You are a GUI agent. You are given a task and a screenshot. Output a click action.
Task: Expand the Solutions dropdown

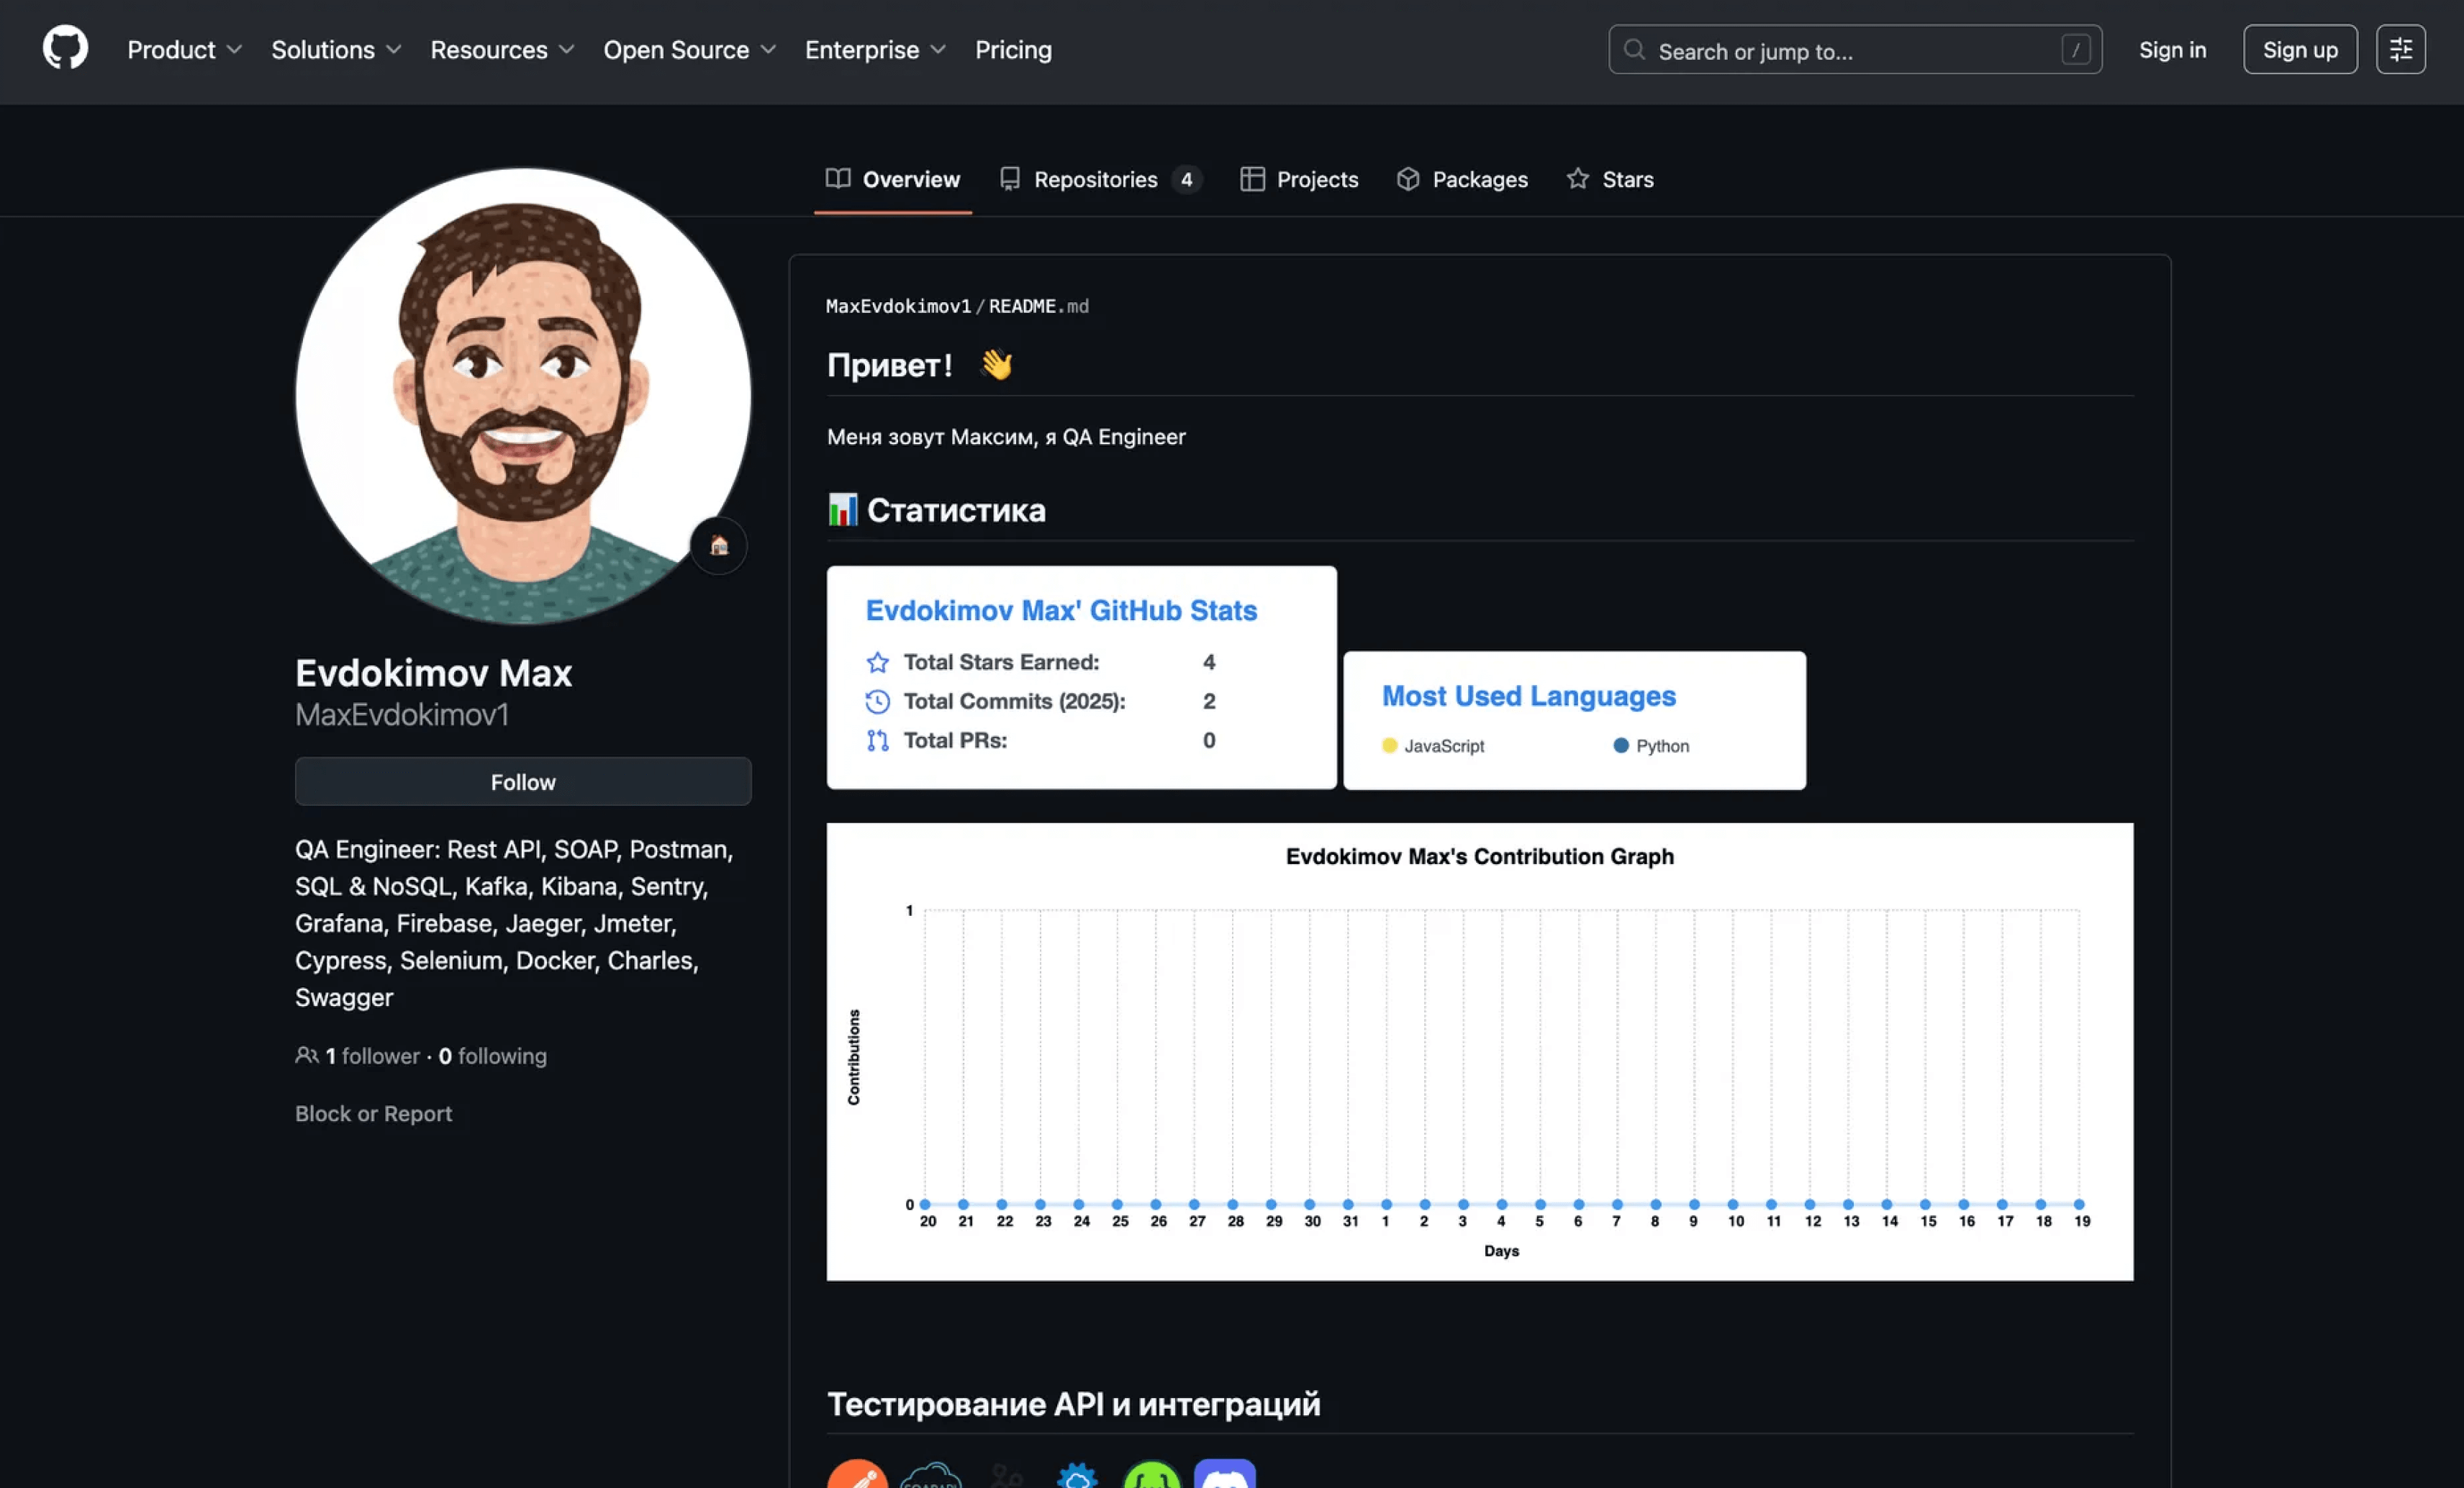[336, 49]
